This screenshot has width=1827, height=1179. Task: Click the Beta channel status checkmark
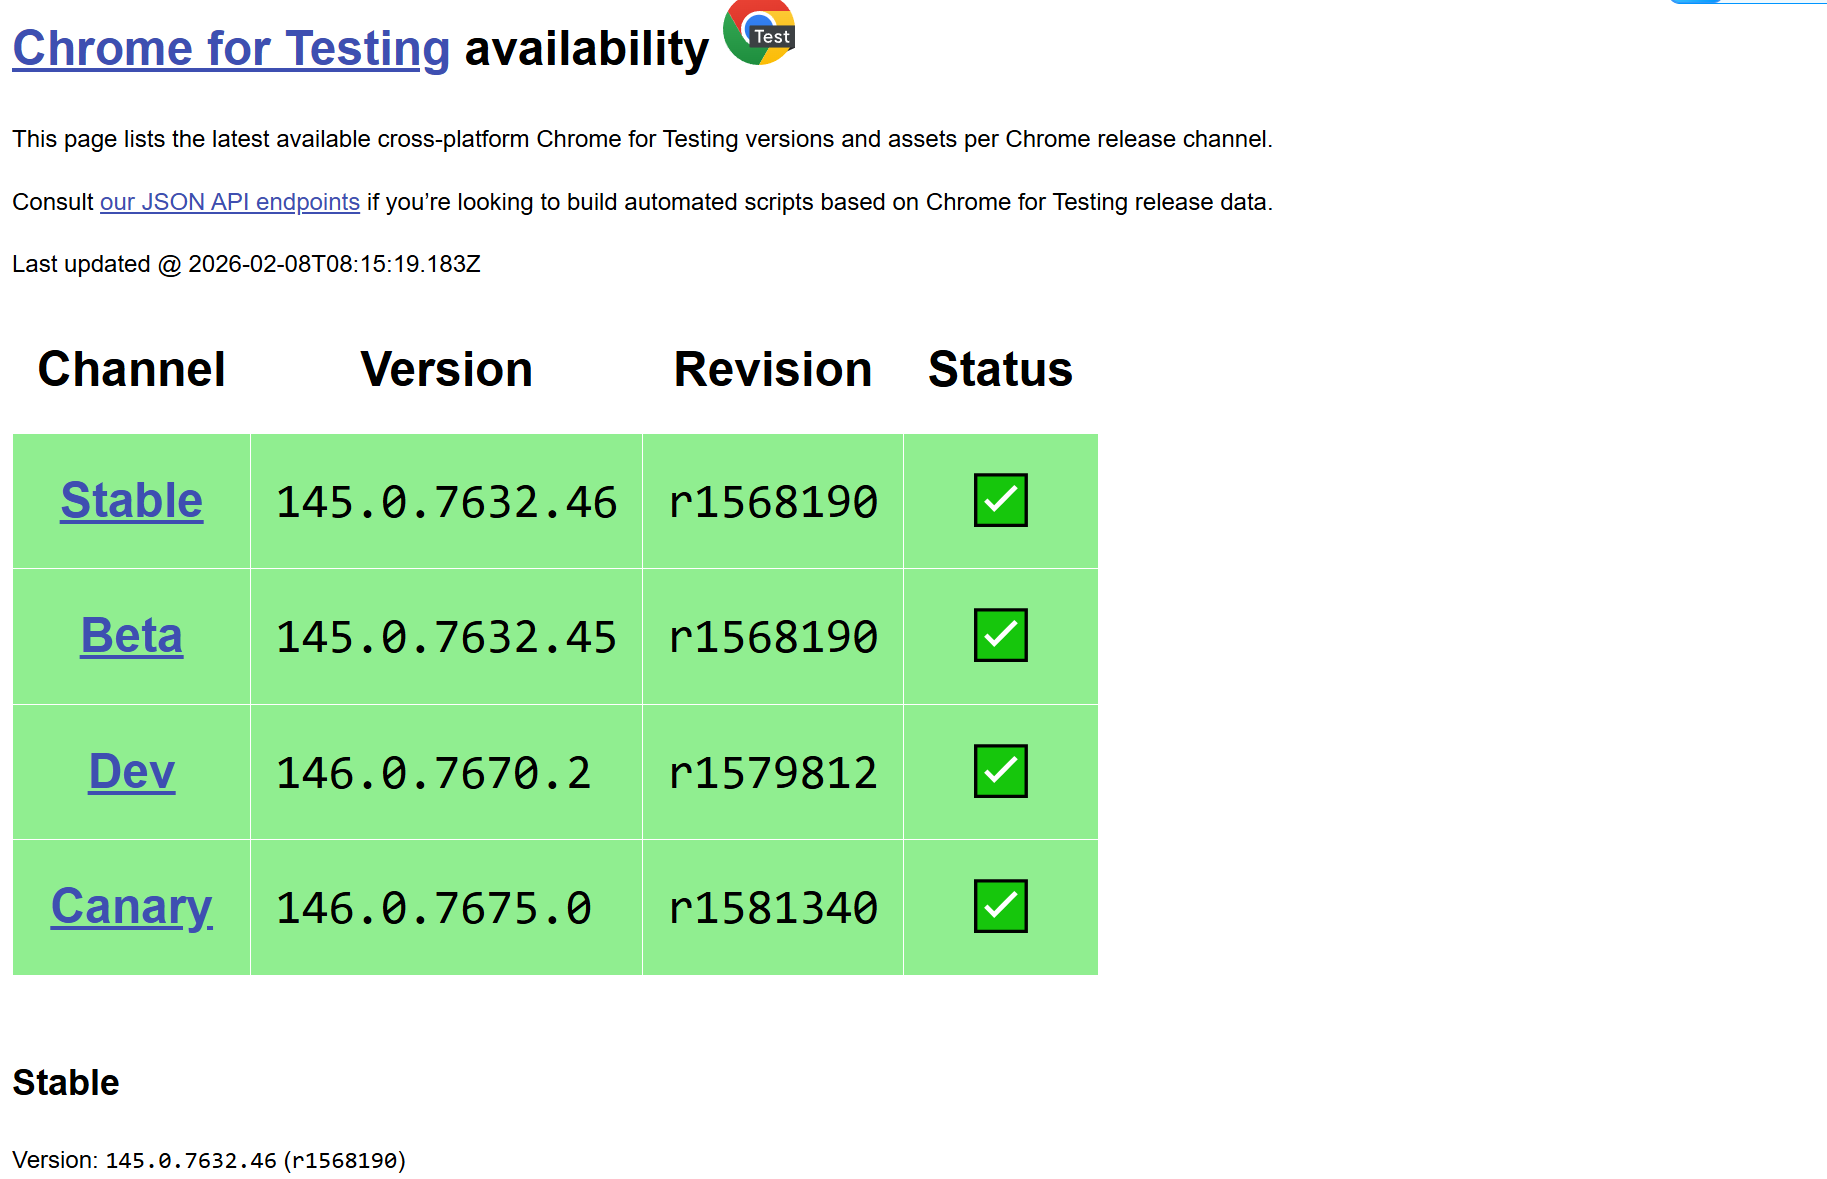(1000, 635)
